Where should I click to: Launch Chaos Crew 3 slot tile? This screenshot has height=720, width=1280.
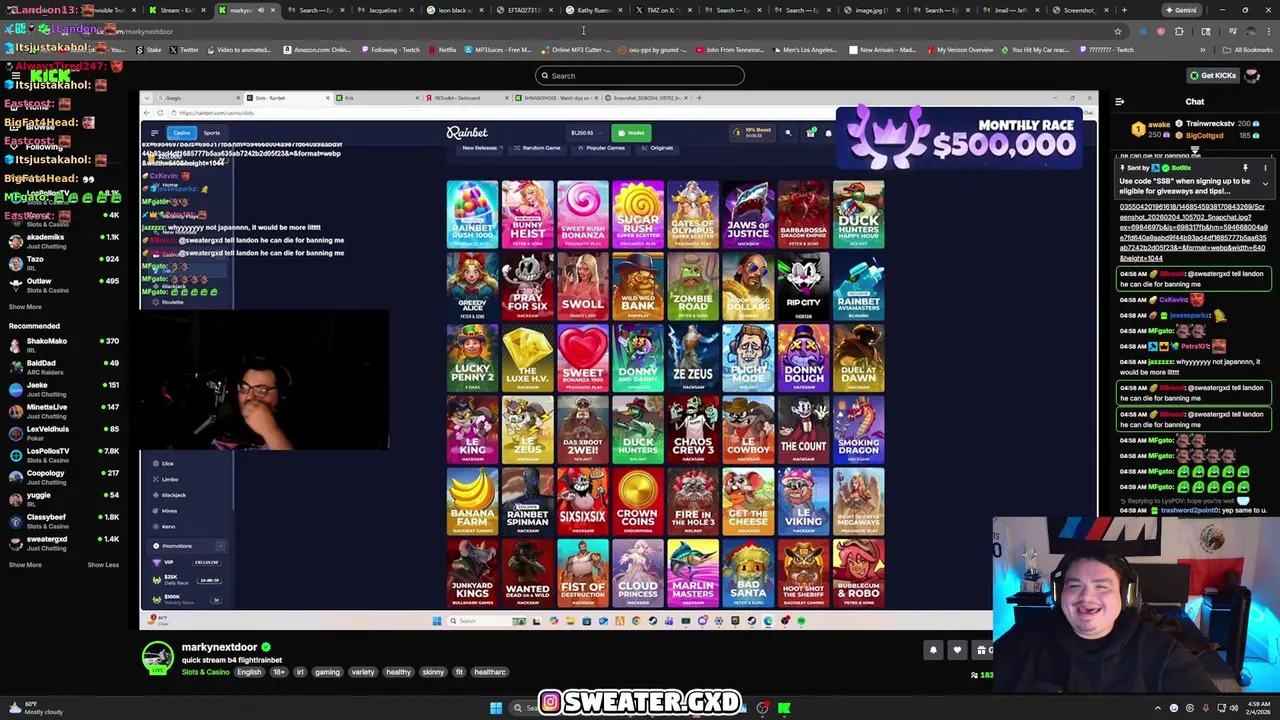pos(693,430)
